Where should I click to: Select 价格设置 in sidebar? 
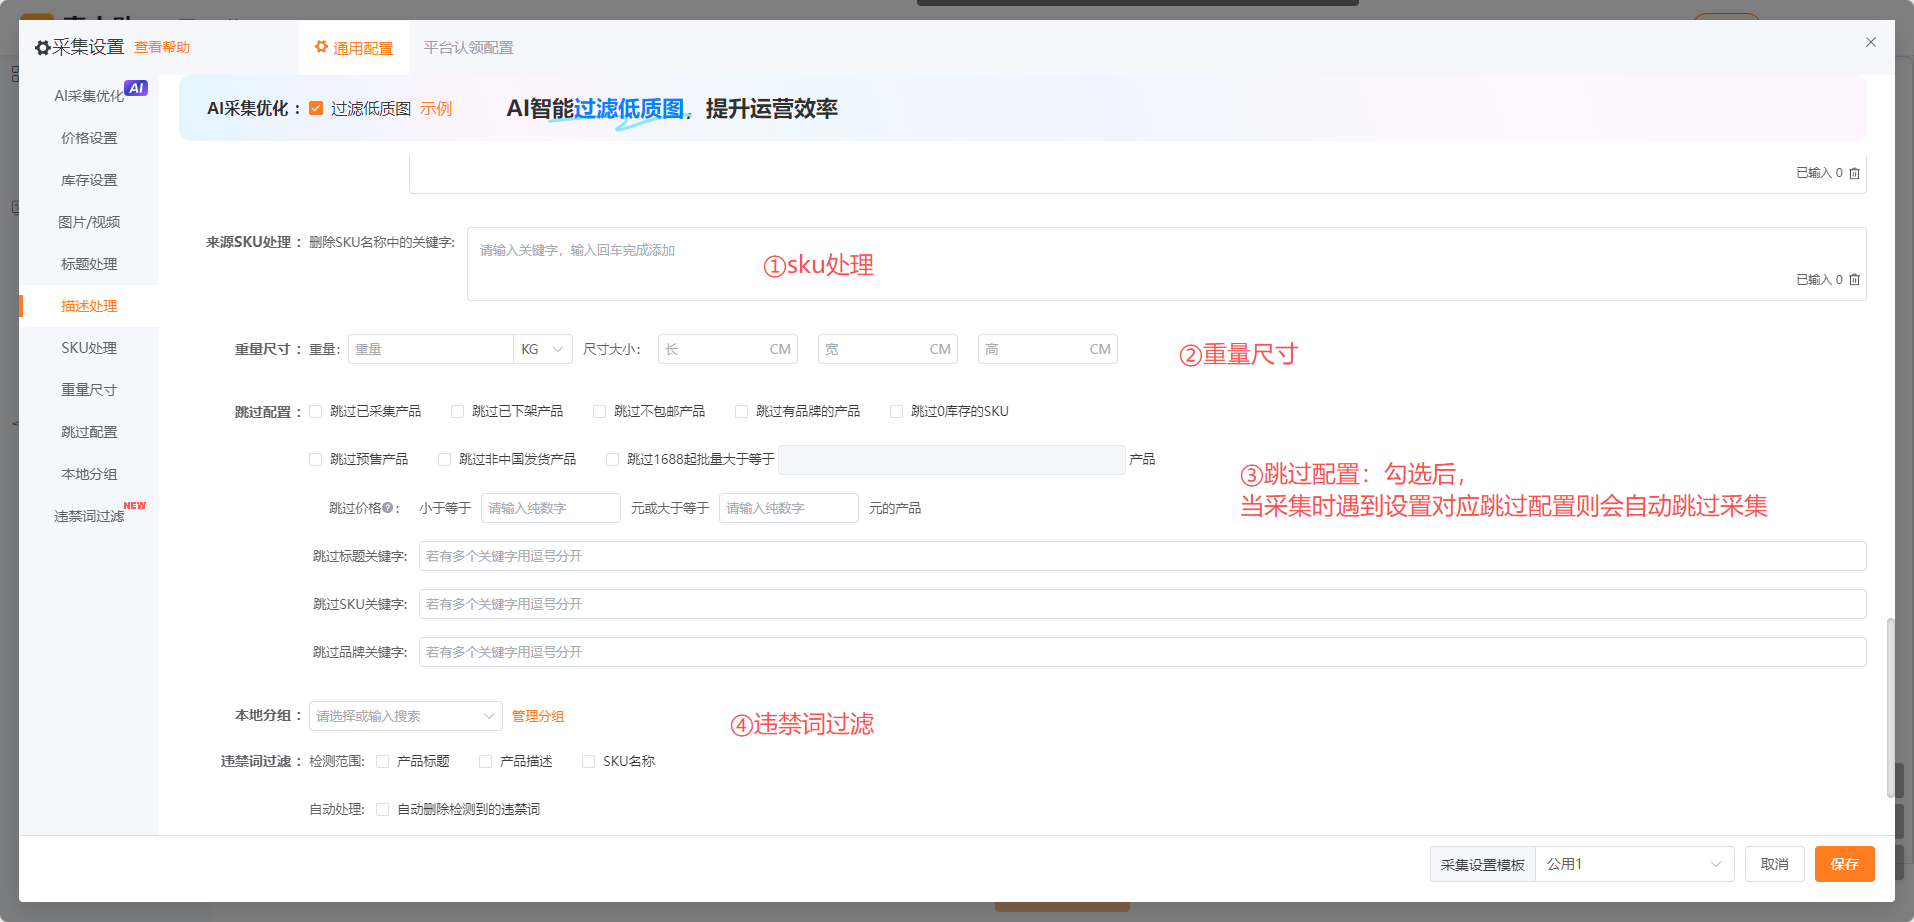89,138
